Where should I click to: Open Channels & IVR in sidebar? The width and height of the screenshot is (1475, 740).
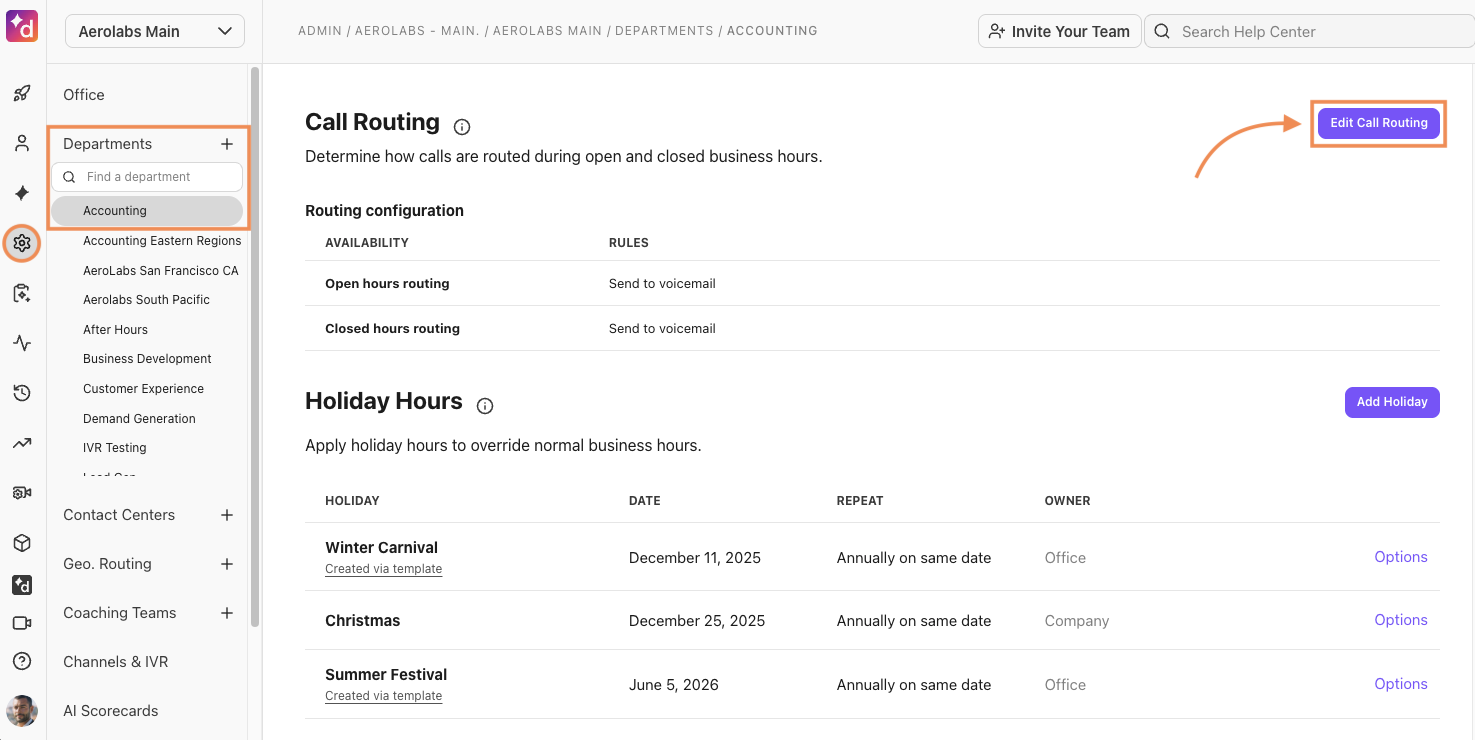(116, 662)
